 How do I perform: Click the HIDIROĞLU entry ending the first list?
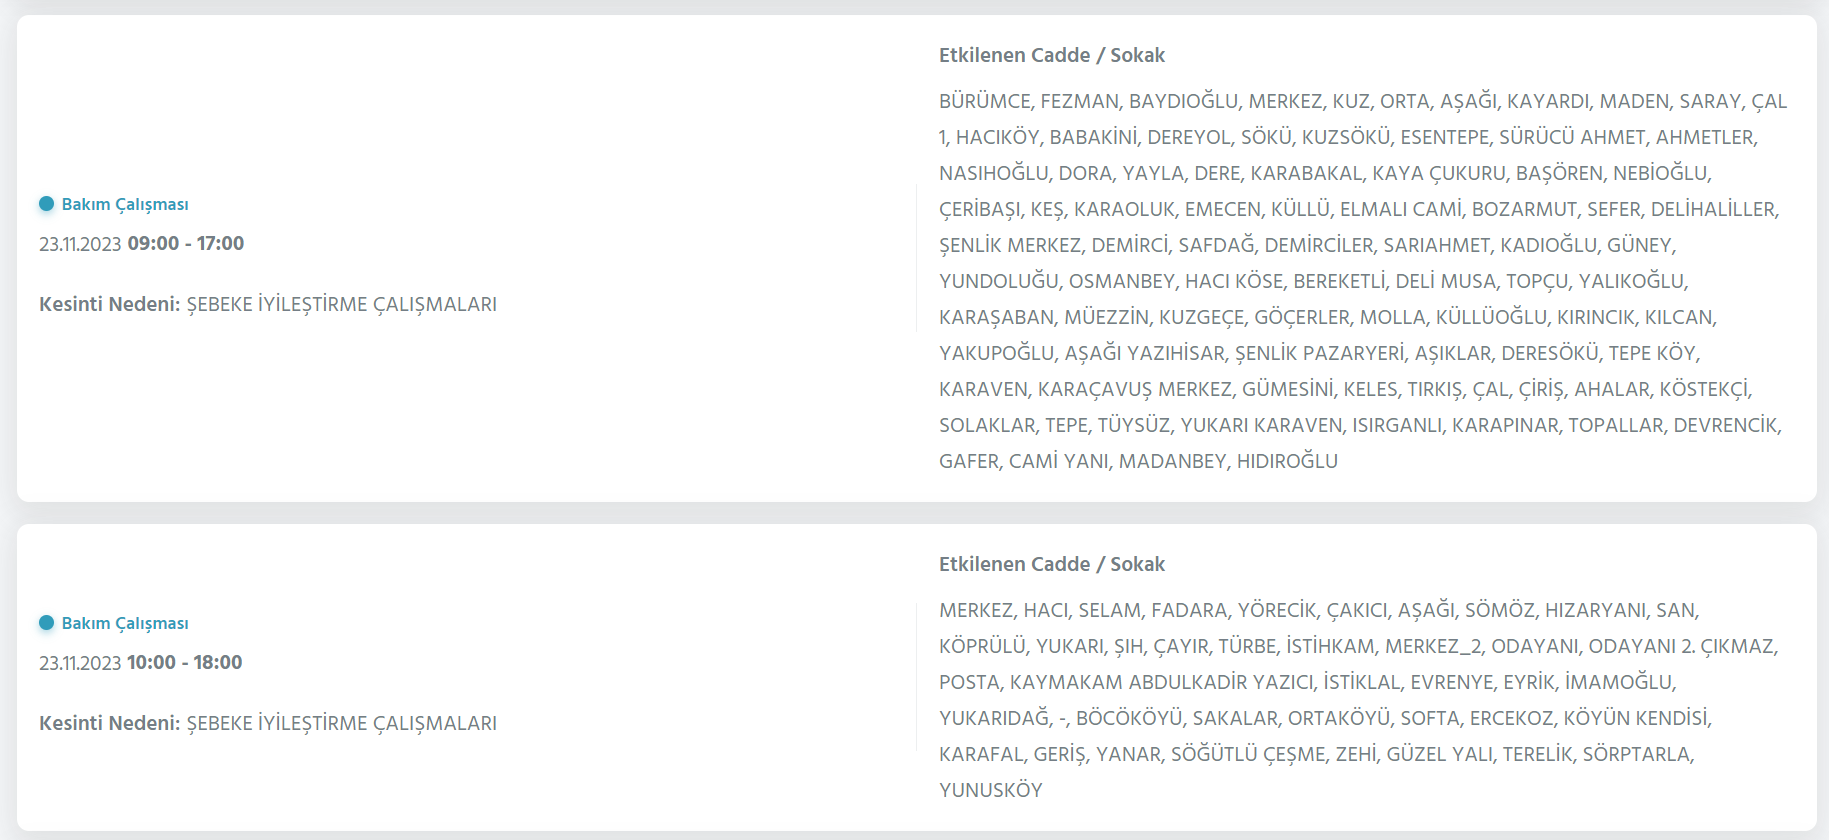click(1287, 461)
